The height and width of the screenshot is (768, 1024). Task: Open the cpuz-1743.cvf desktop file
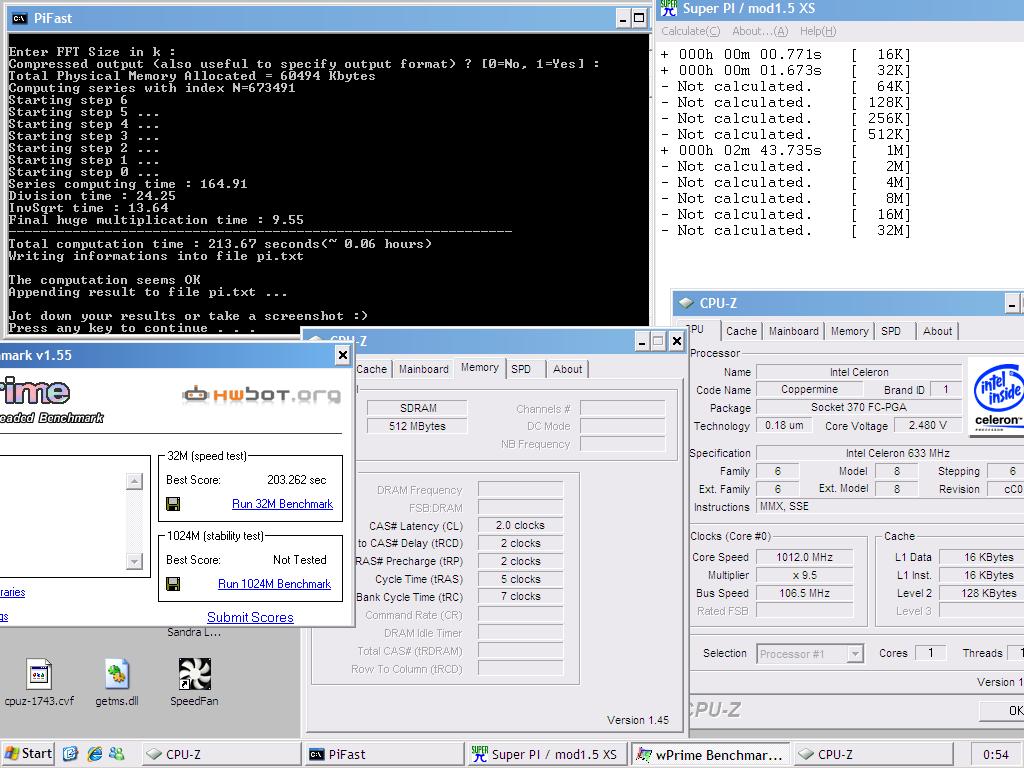[39, 682]
